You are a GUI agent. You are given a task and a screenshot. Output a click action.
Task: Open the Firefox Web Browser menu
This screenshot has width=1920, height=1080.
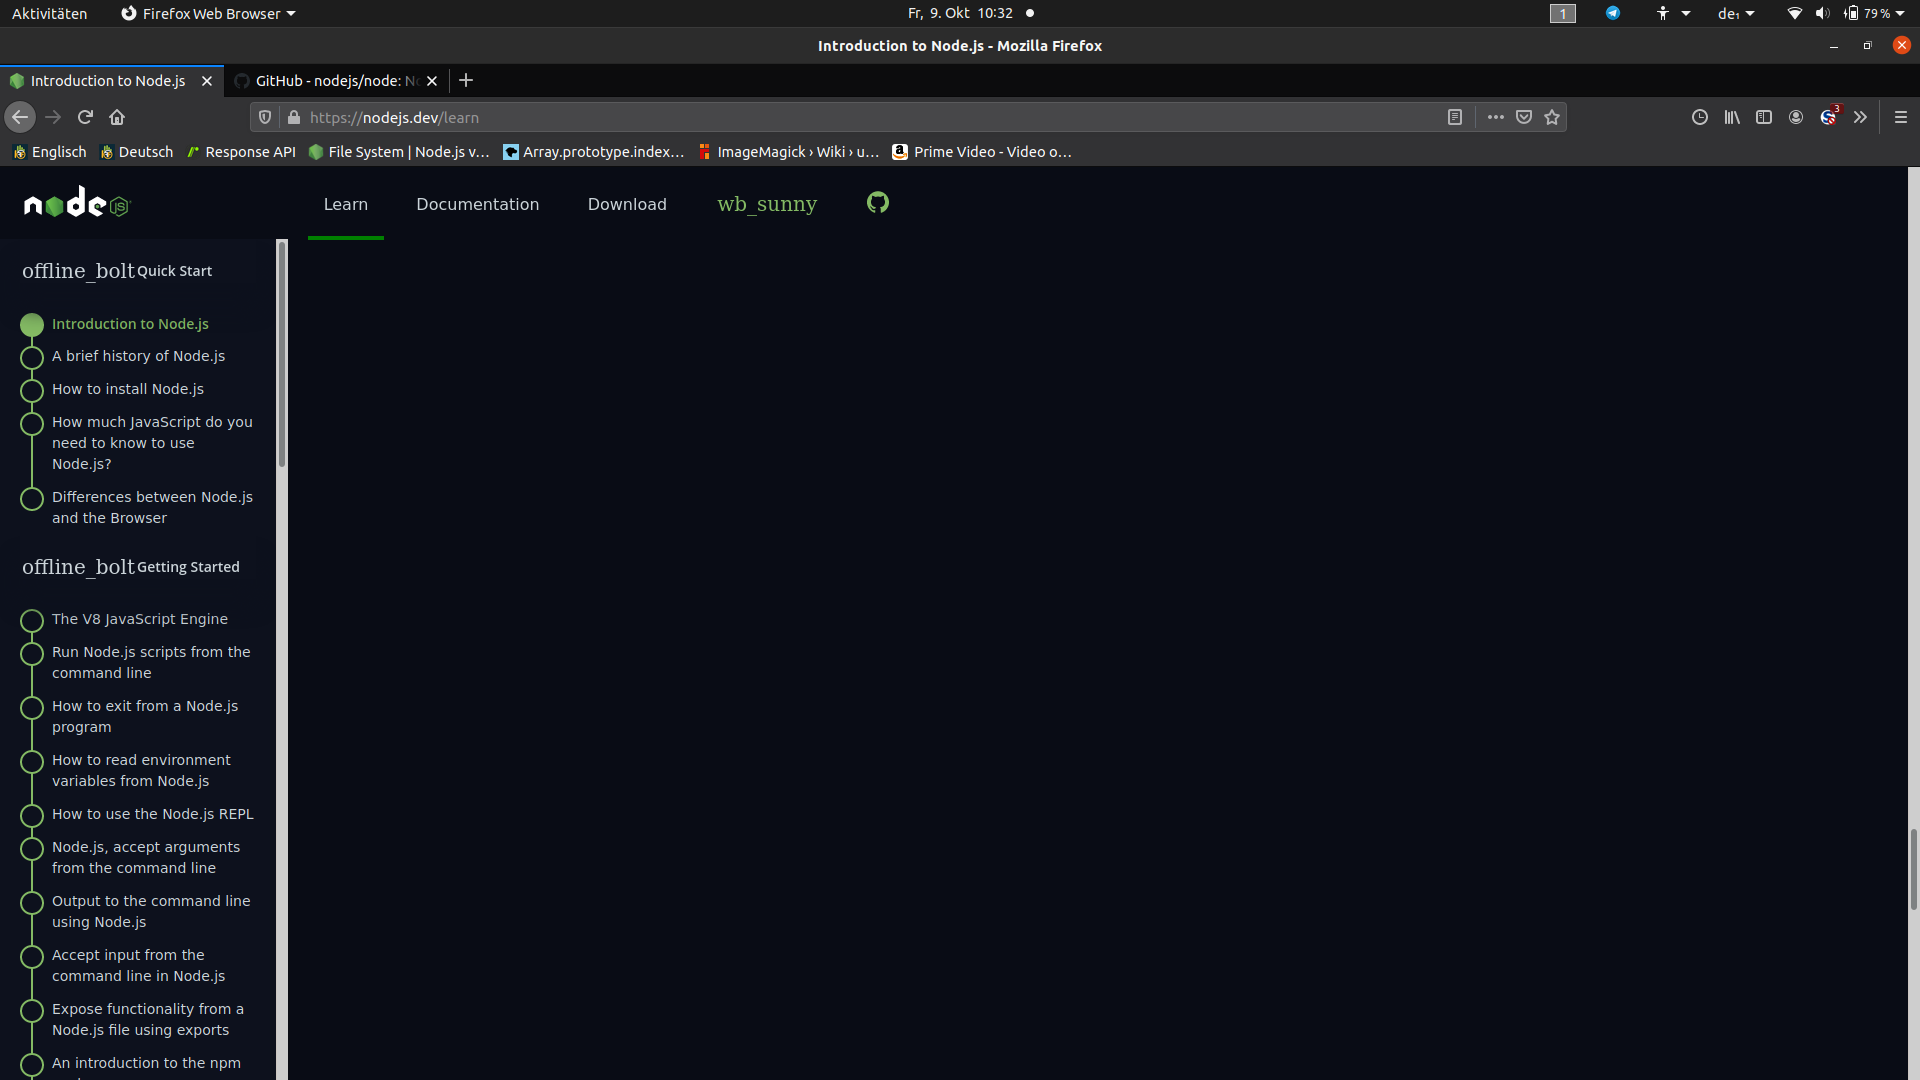pos(207,13)
